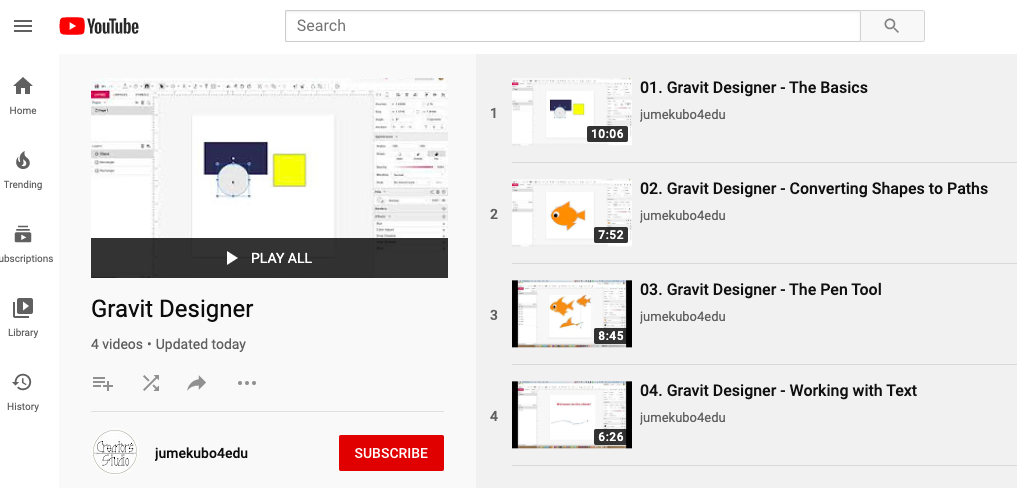Open the Subscriptions sidebar item
Viewport: 1017px width, 488px height.
23,244
